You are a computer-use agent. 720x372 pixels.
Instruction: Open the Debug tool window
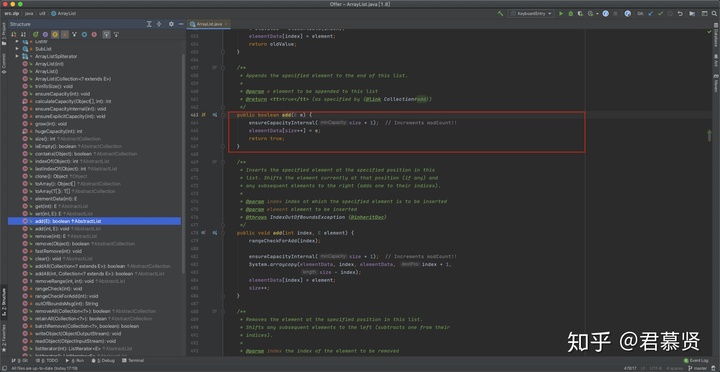point(104,361)
